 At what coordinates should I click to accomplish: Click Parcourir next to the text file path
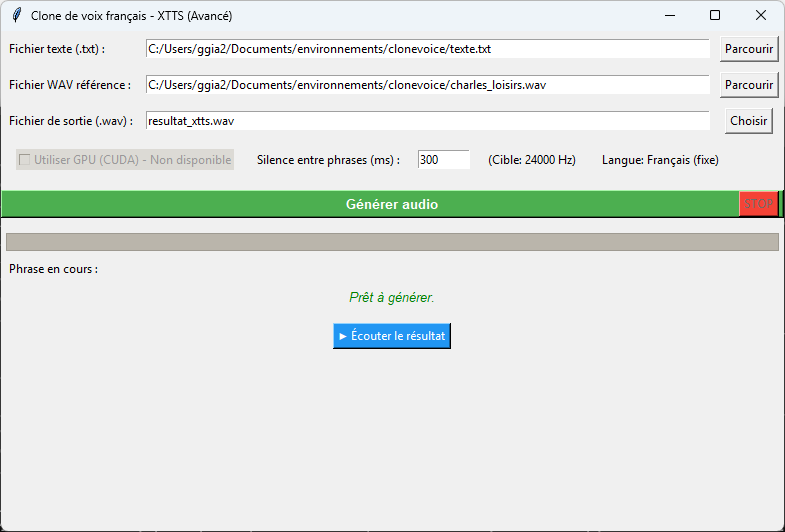pos(748,49)
